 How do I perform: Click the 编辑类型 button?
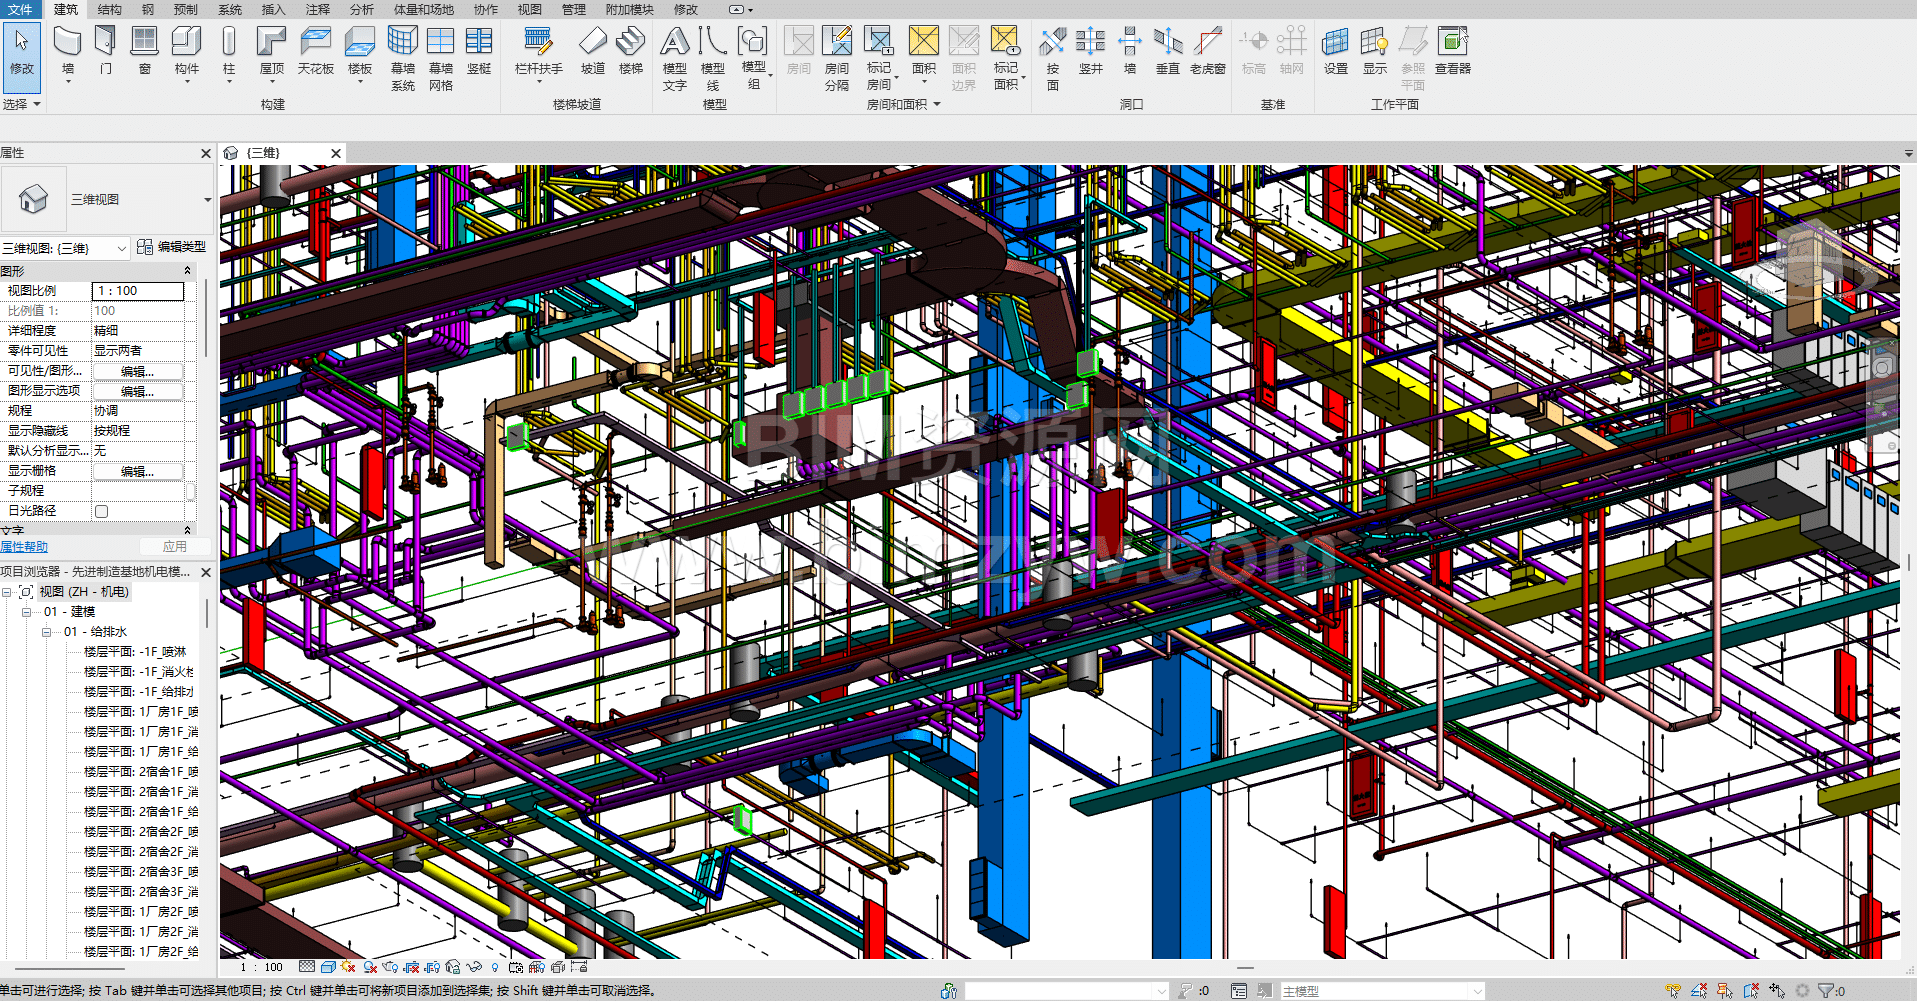coord(172,247)
